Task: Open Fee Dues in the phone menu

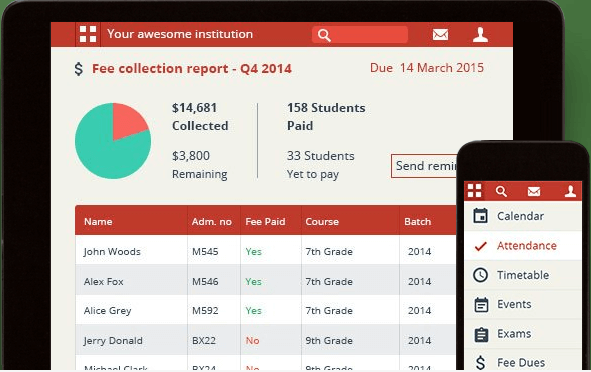Action: 523,361
